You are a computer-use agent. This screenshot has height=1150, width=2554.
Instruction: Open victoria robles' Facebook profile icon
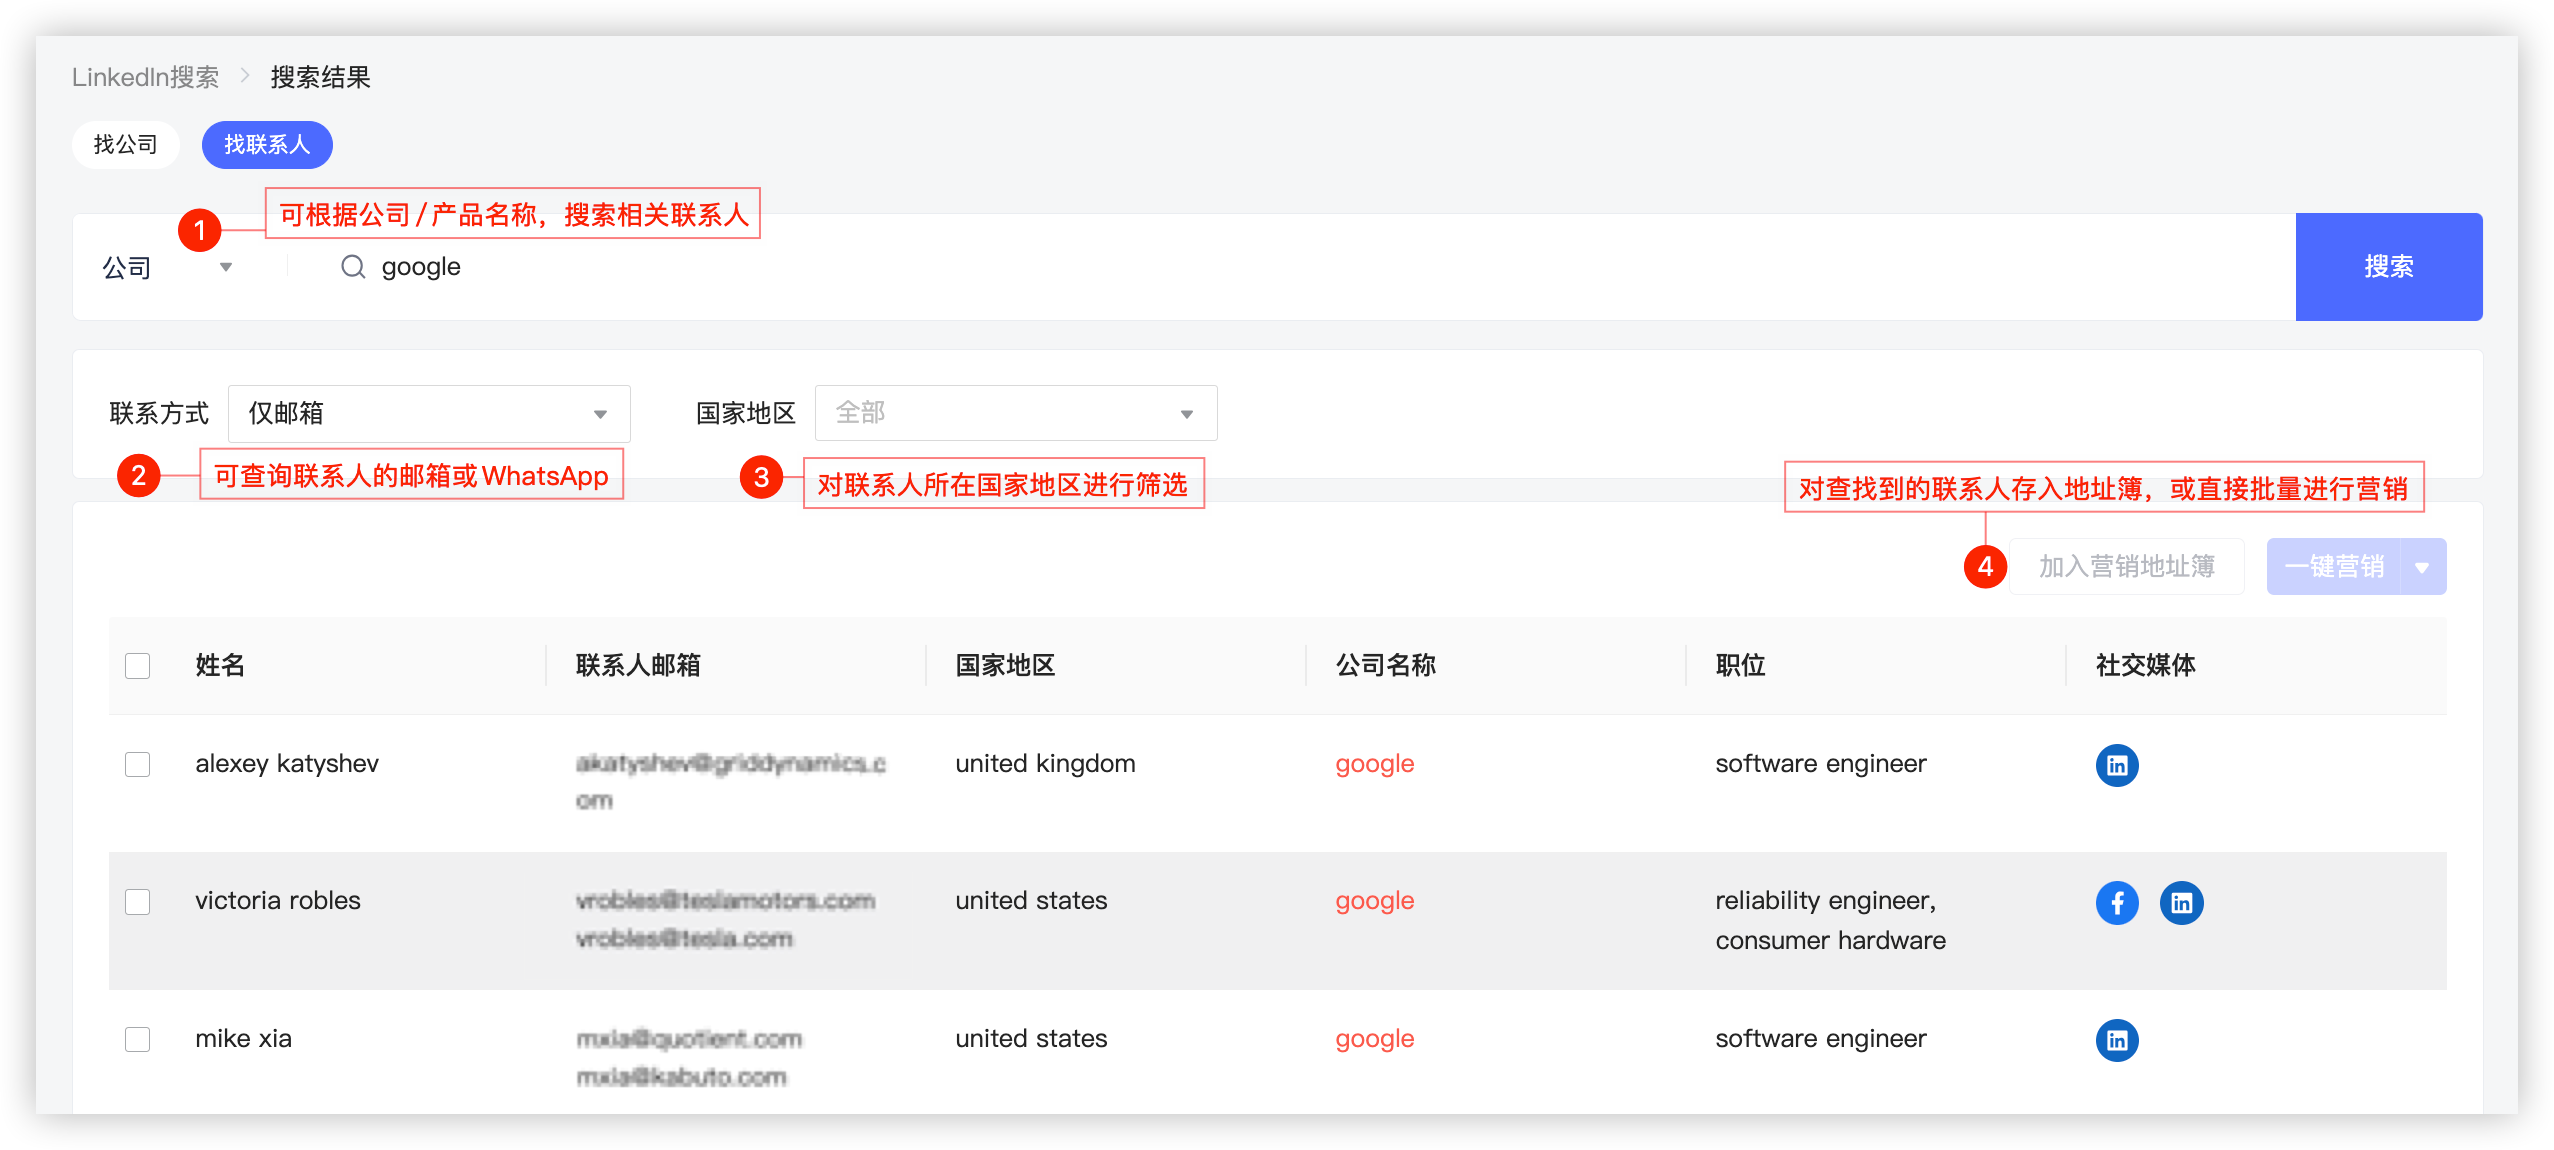(2116, 903)
